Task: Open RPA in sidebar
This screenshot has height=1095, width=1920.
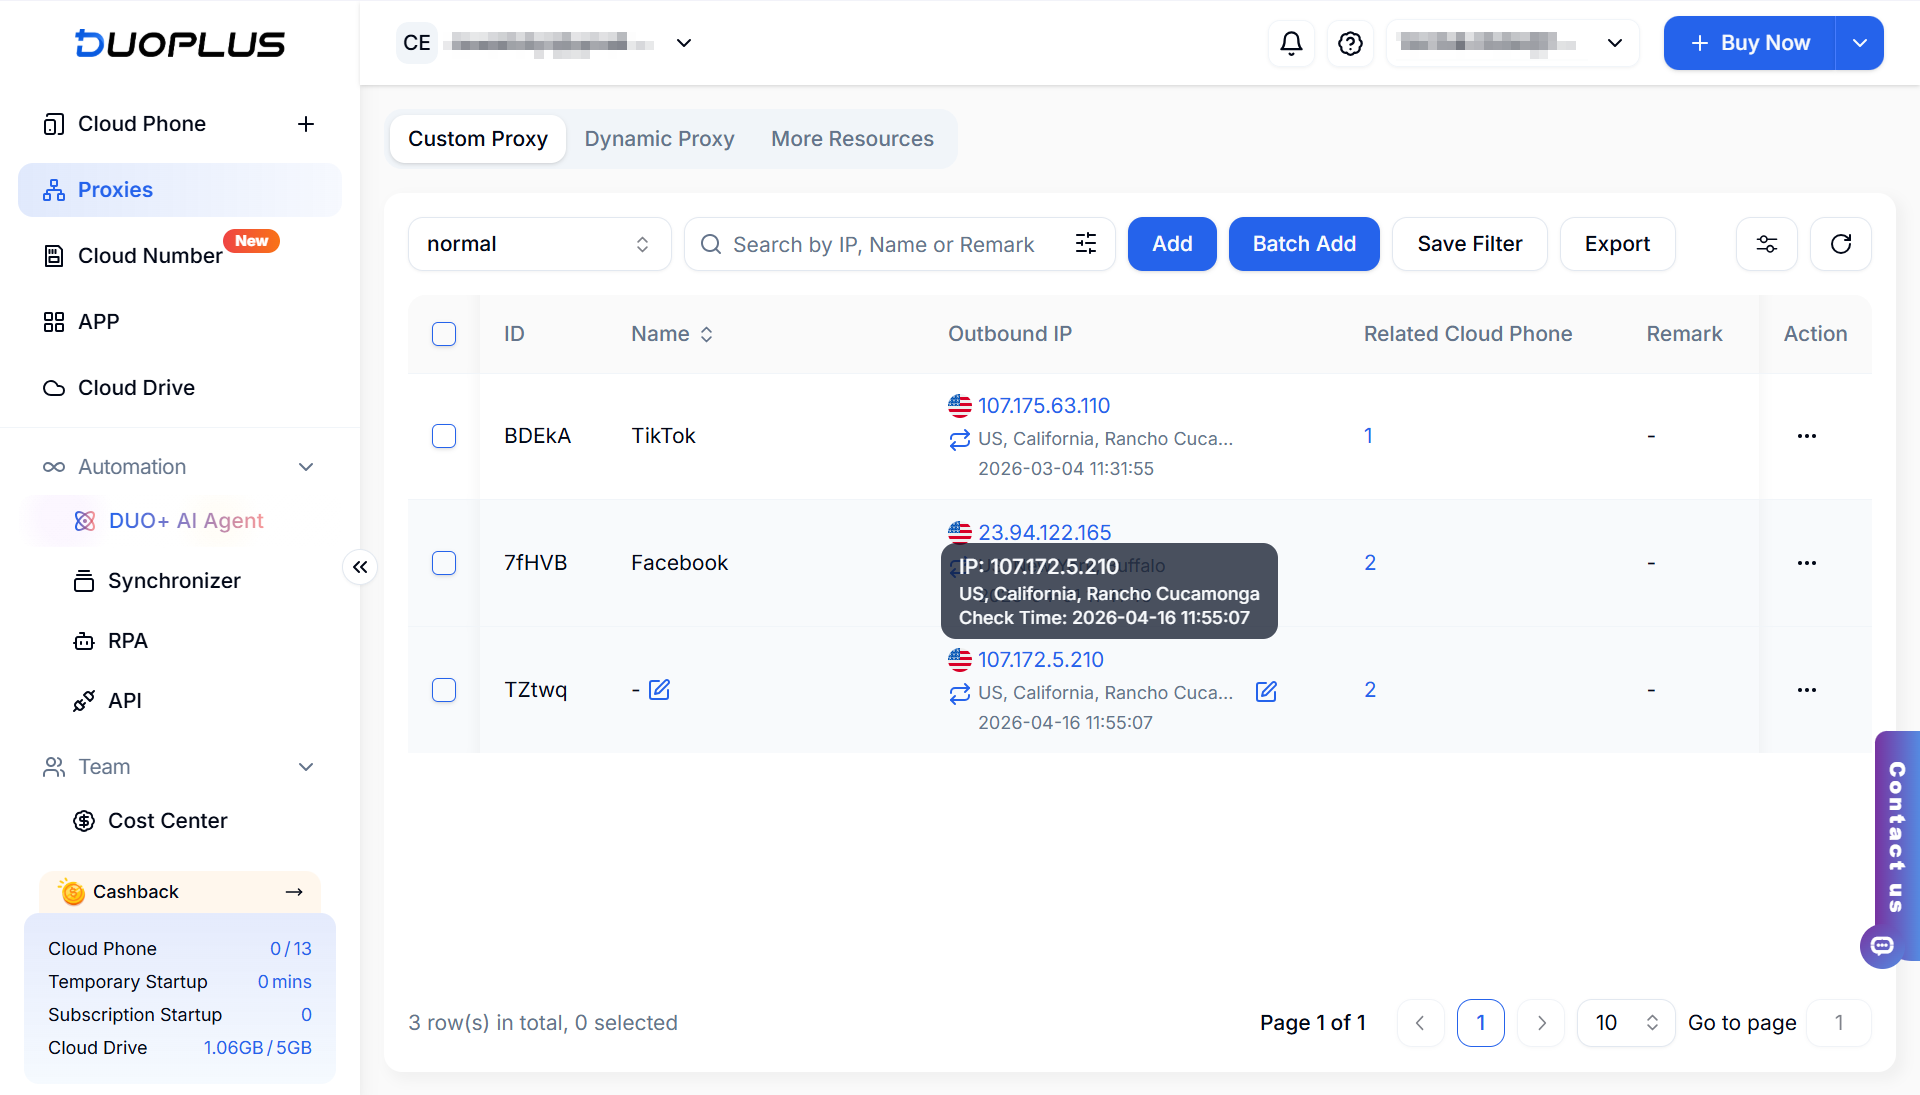Action: point(127,641)
